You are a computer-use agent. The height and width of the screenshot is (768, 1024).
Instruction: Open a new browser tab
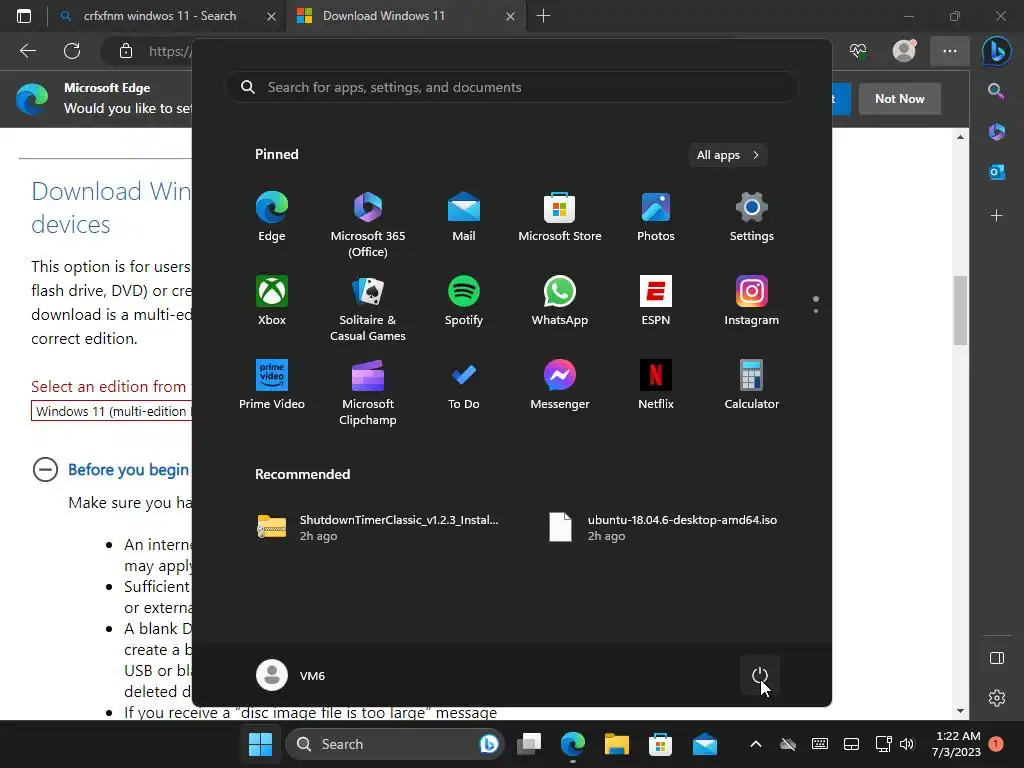point(543,16)
